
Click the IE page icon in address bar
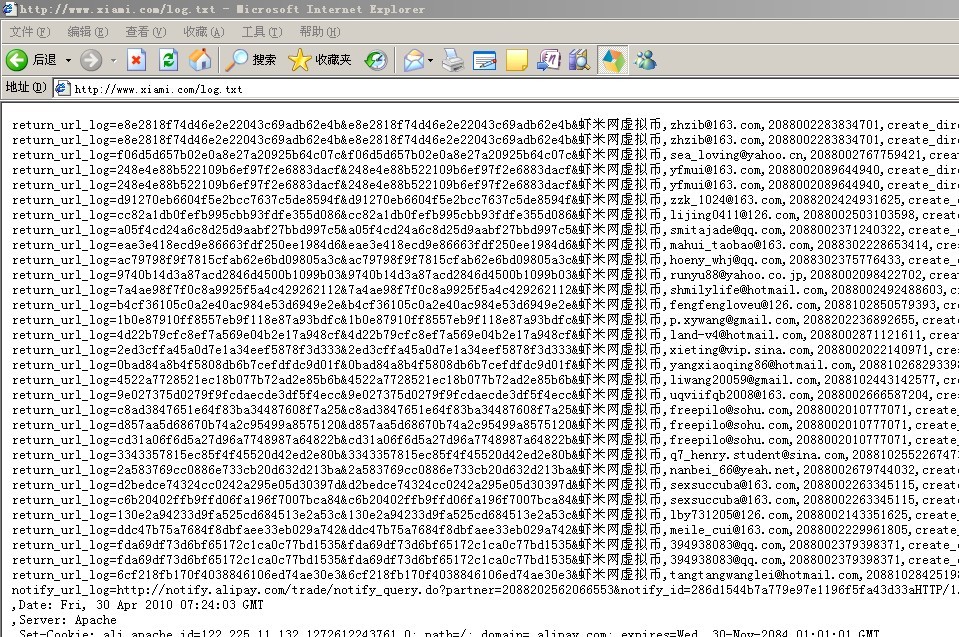point(62,89)
